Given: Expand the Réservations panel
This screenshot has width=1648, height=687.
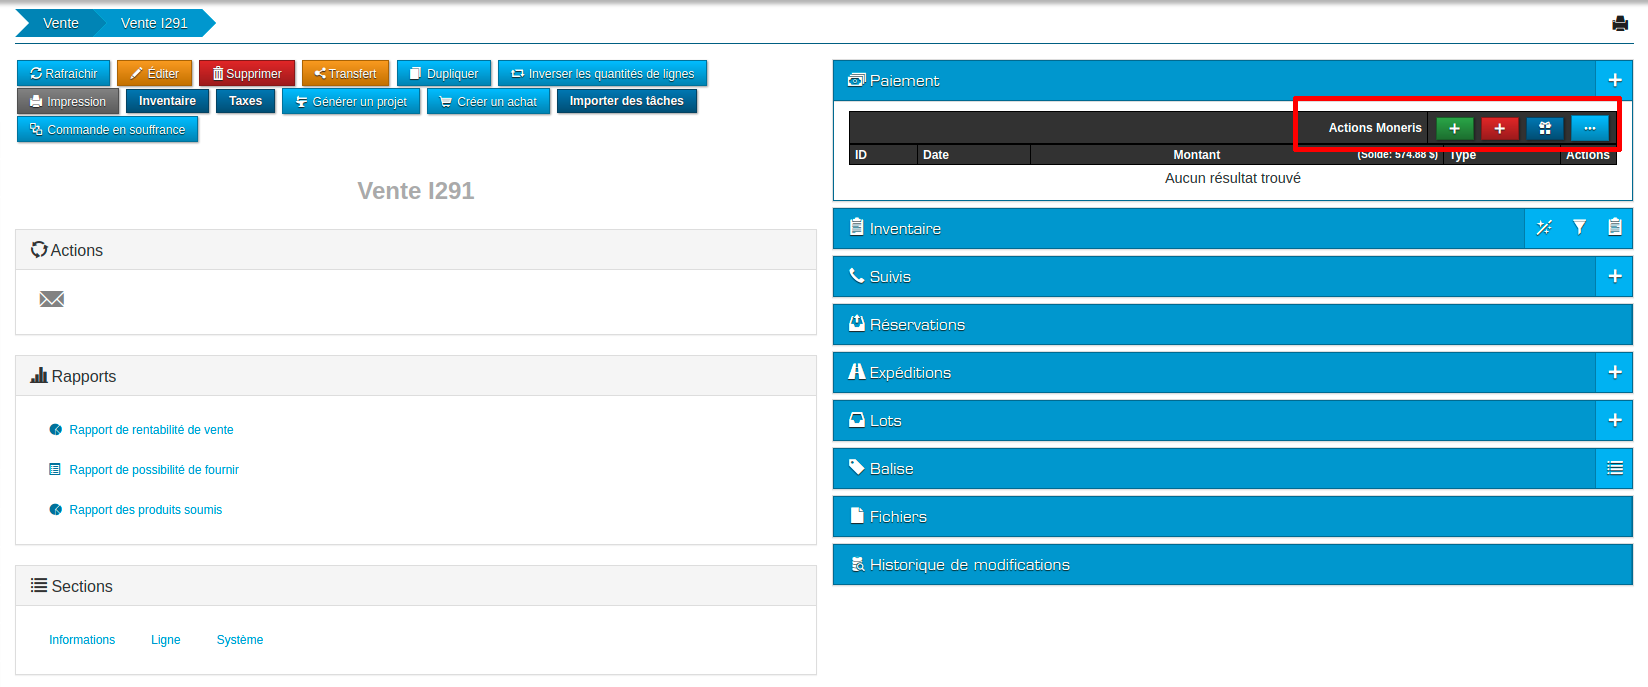Looking at the screenshot, I should pyautogui.click(x=917, y=325).
